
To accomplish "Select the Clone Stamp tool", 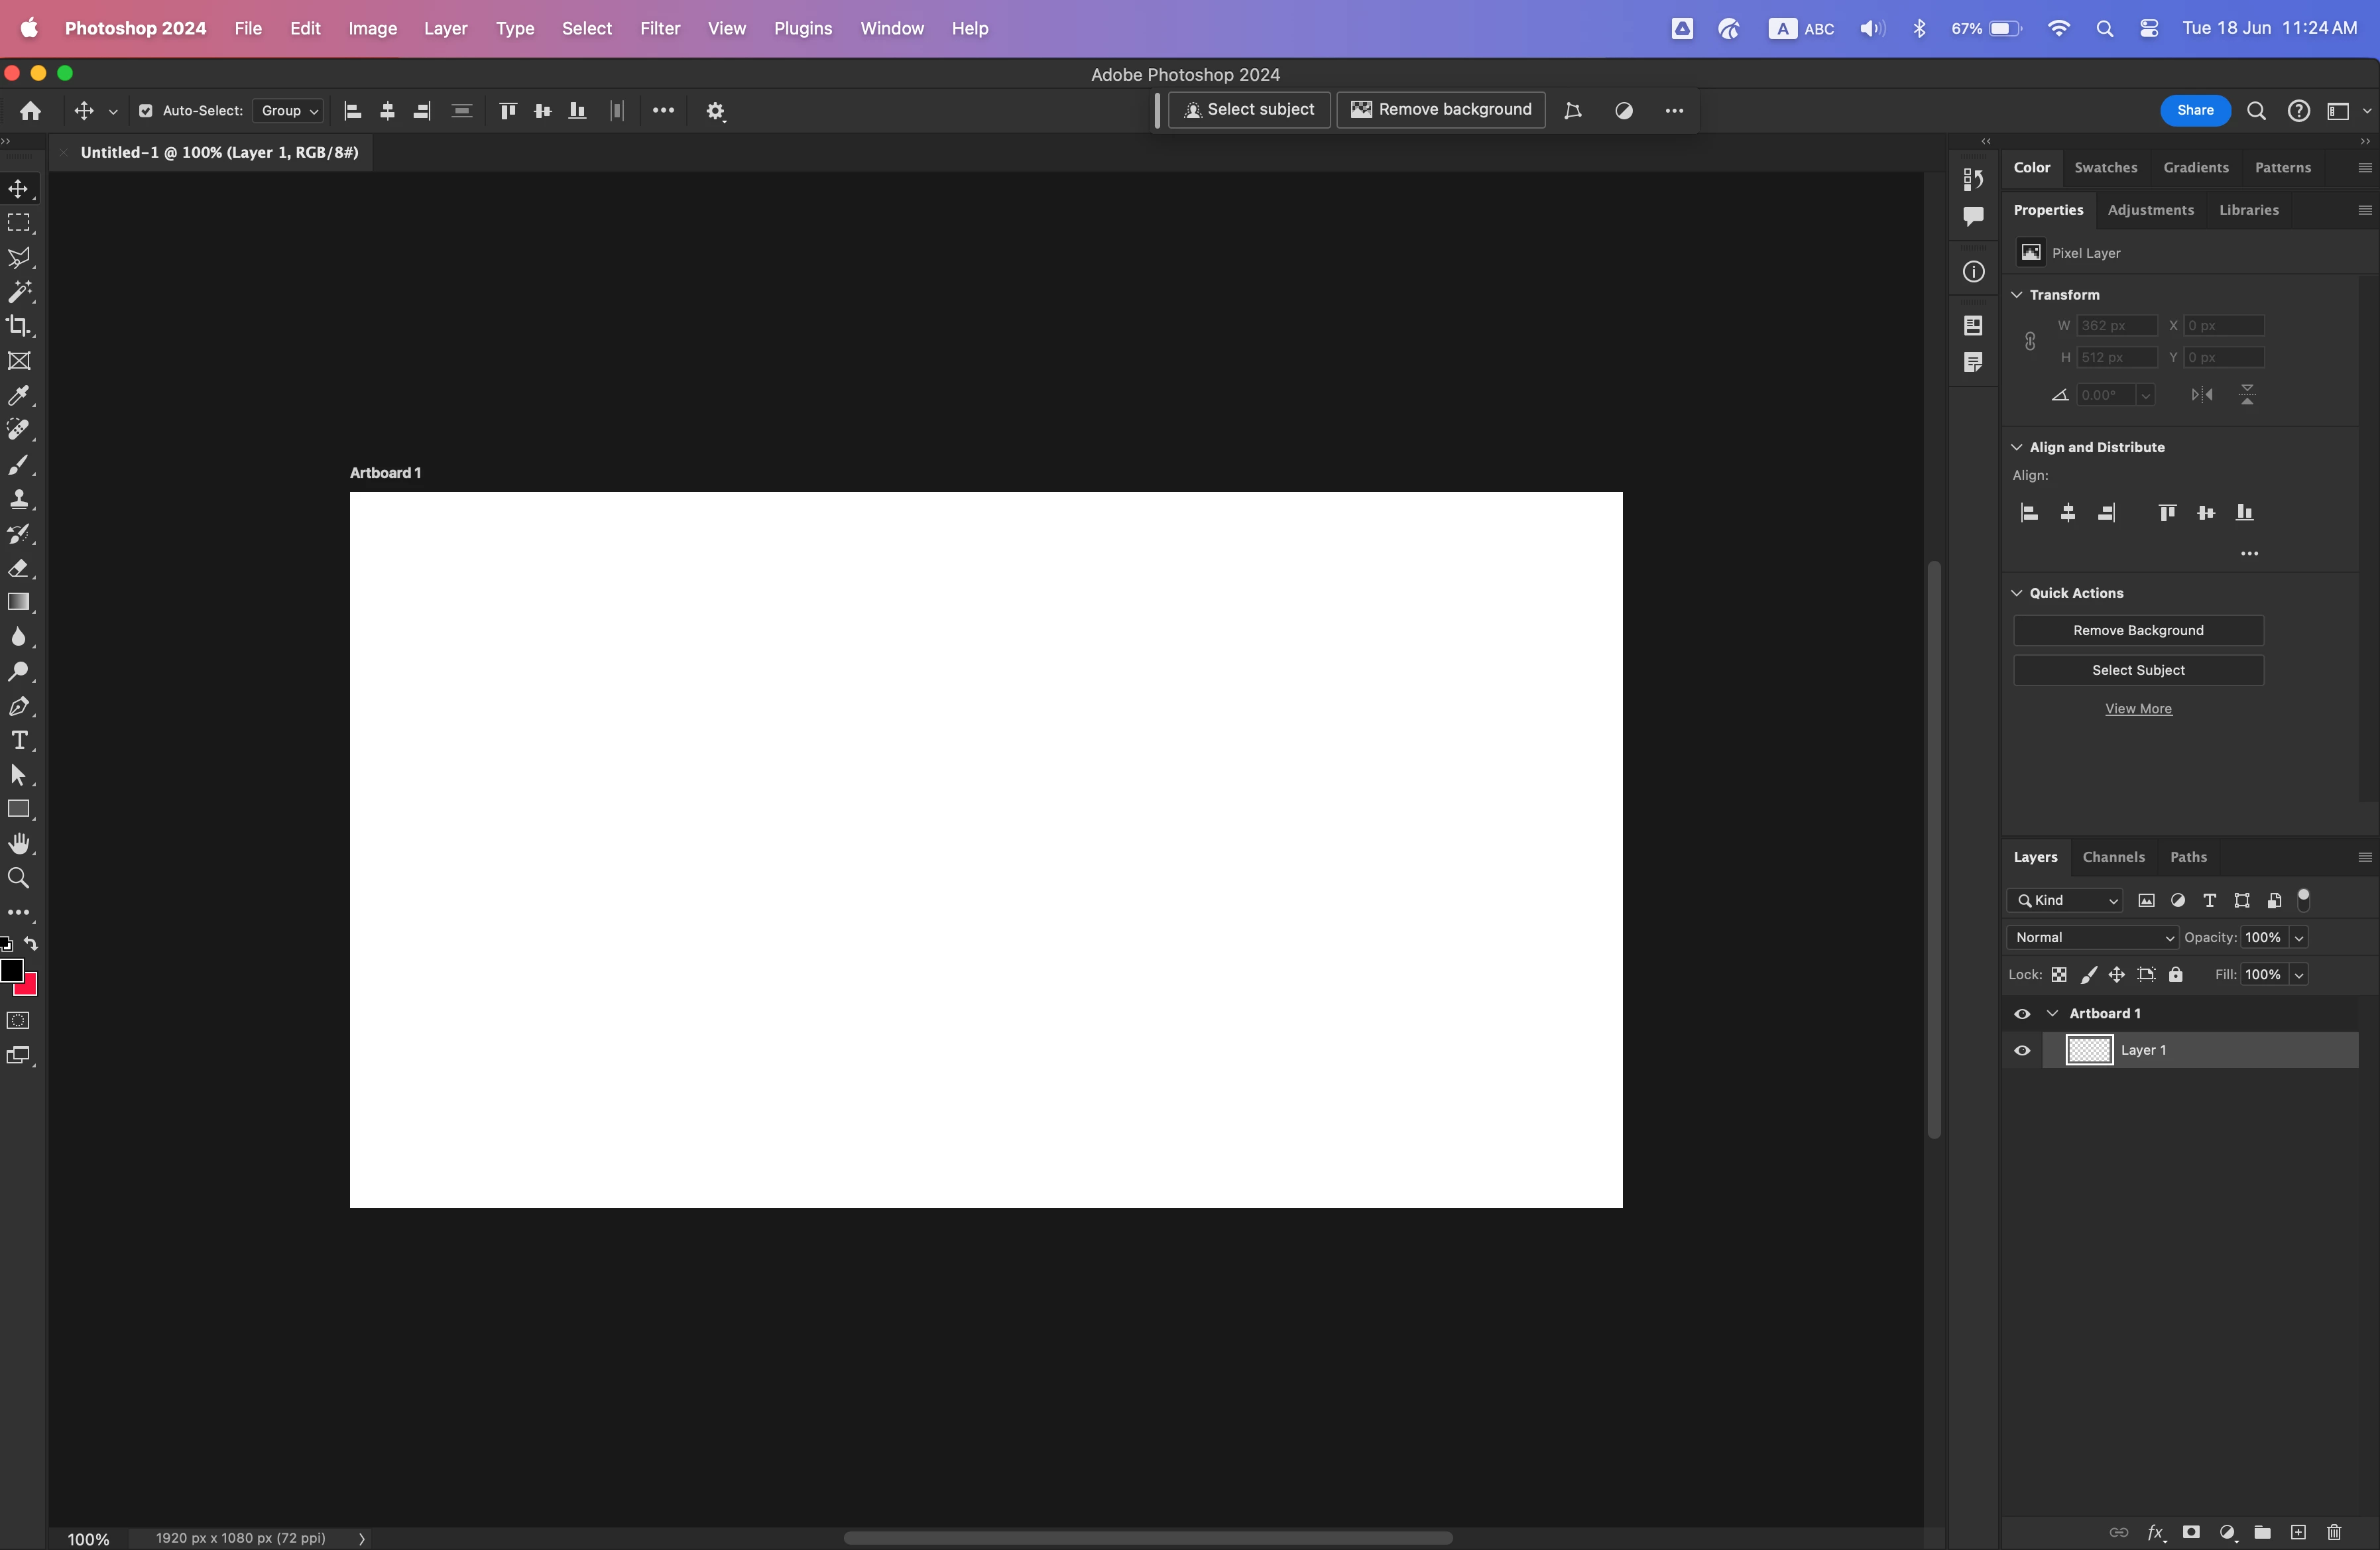I will (19, 499).
